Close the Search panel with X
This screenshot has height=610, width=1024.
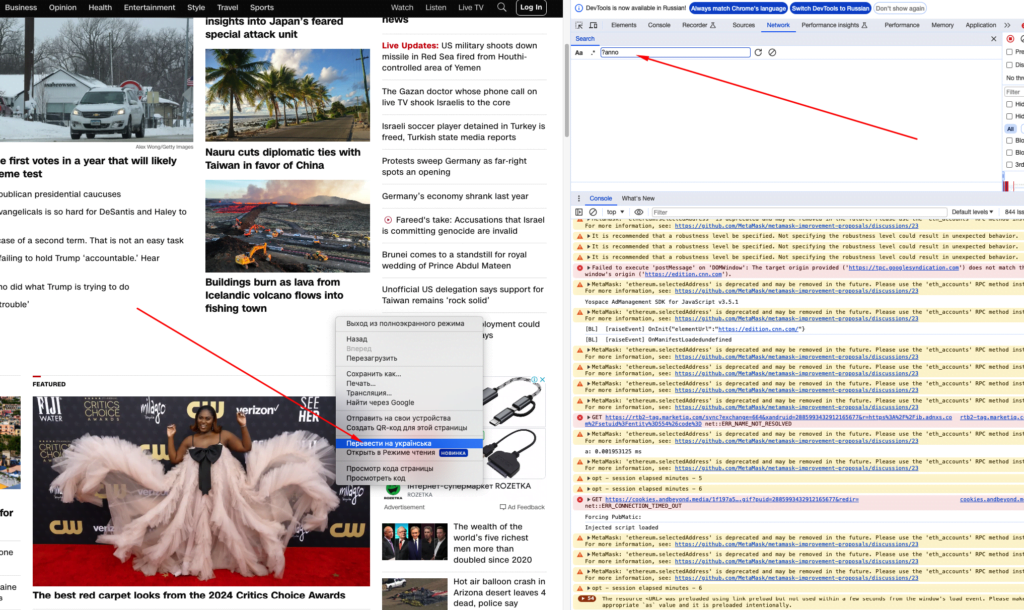(x=993, y=38)
